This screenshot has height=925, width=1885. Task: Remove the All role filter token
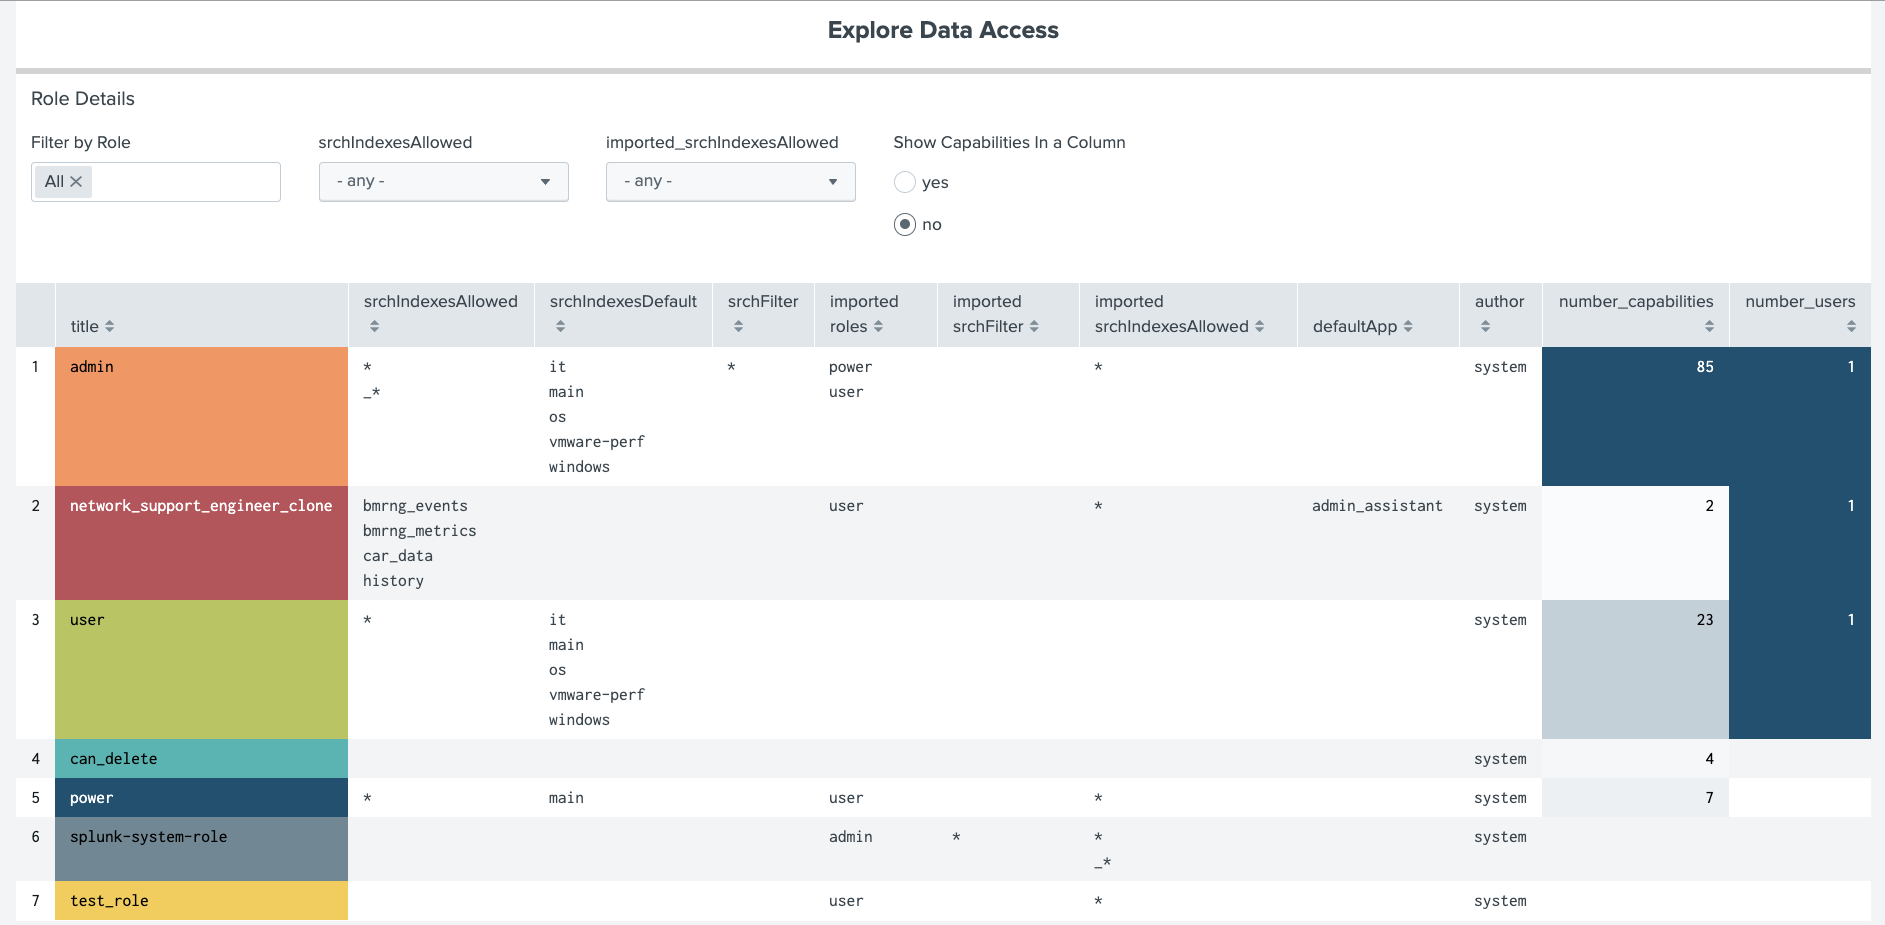point(76,182)
